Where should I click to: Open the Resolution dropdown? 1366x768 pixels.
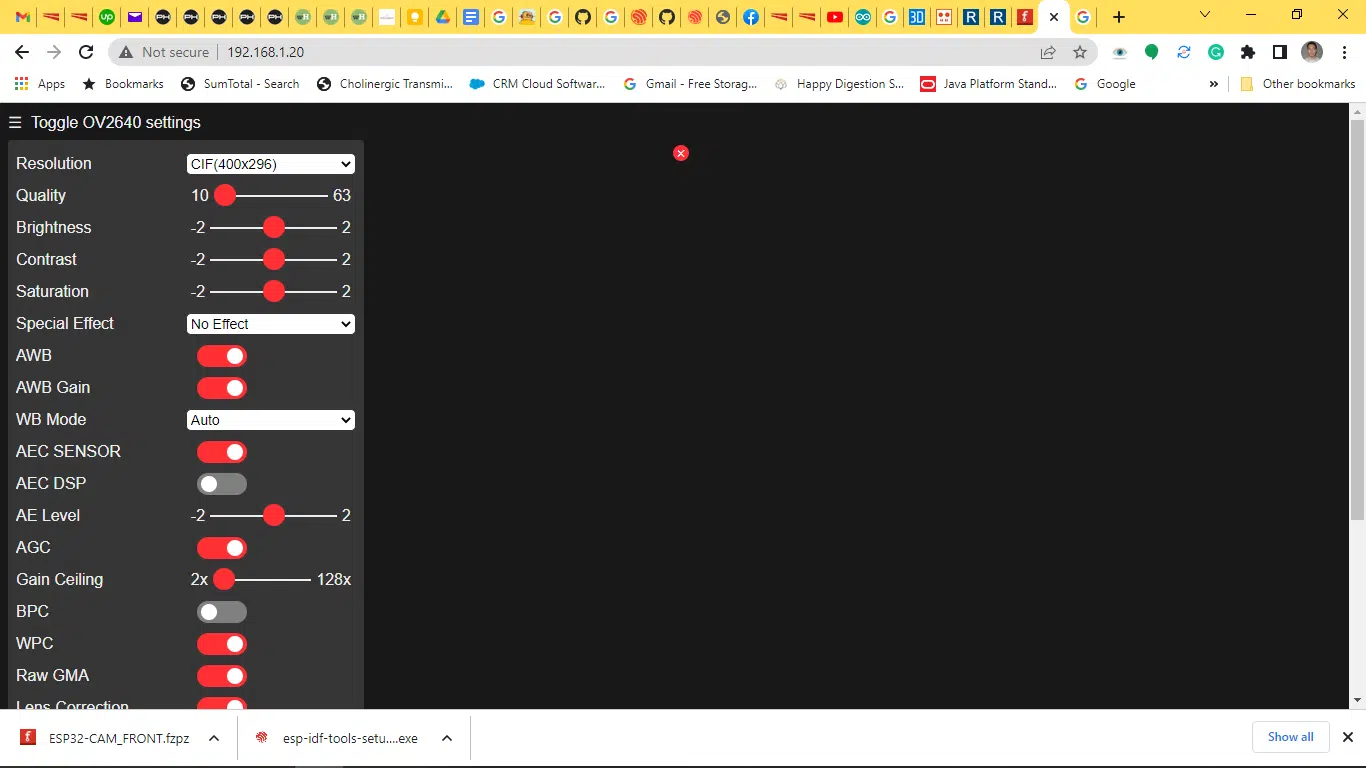271,164
